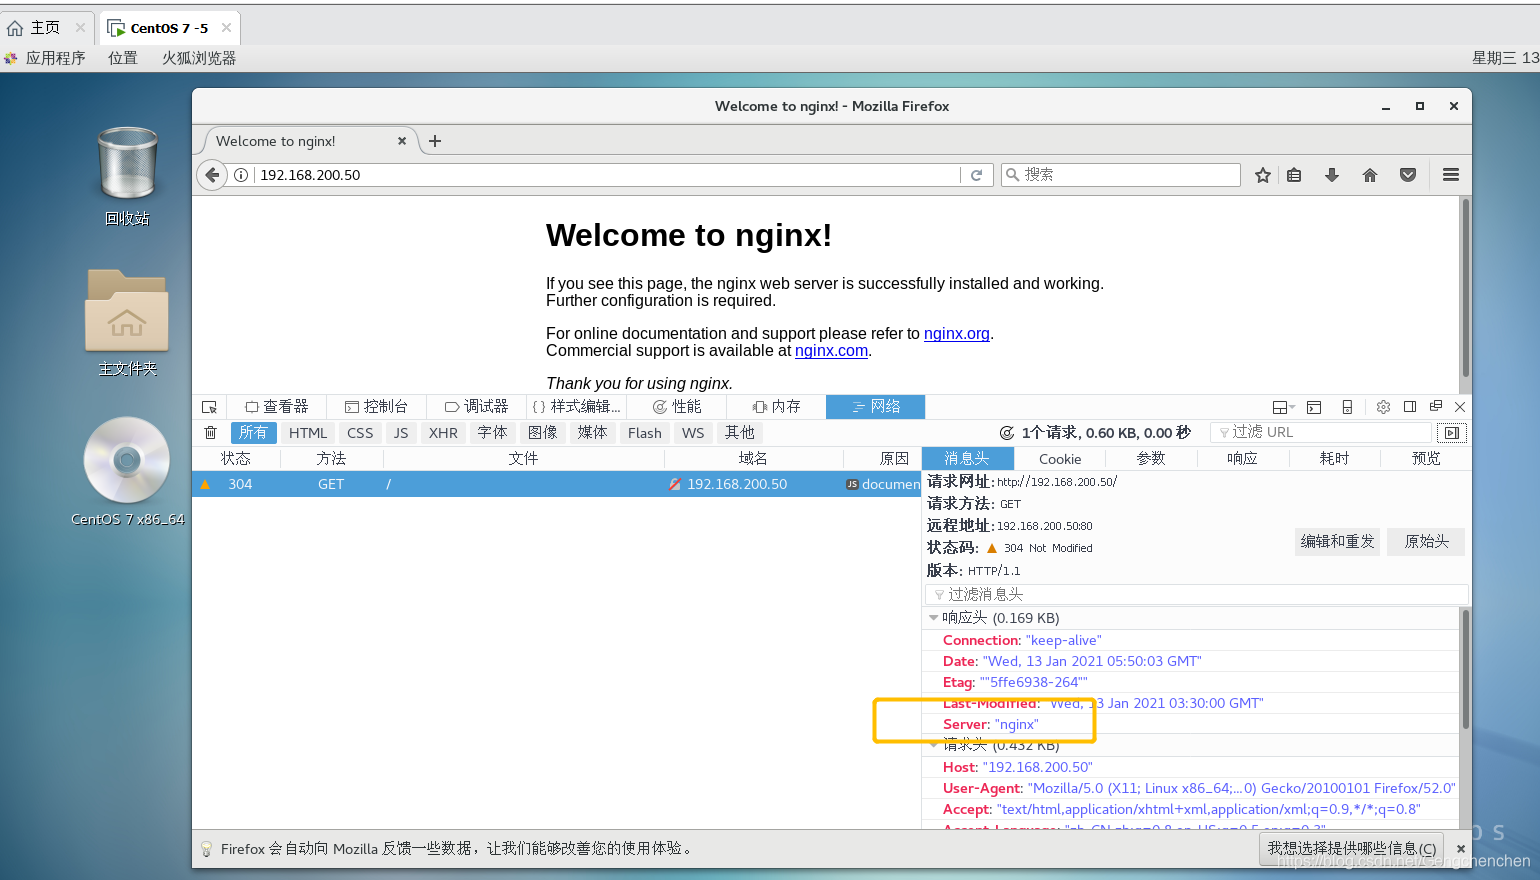Switch to the 控制台 console tab
The image size is (1540, 880).
tap(376, 407)
